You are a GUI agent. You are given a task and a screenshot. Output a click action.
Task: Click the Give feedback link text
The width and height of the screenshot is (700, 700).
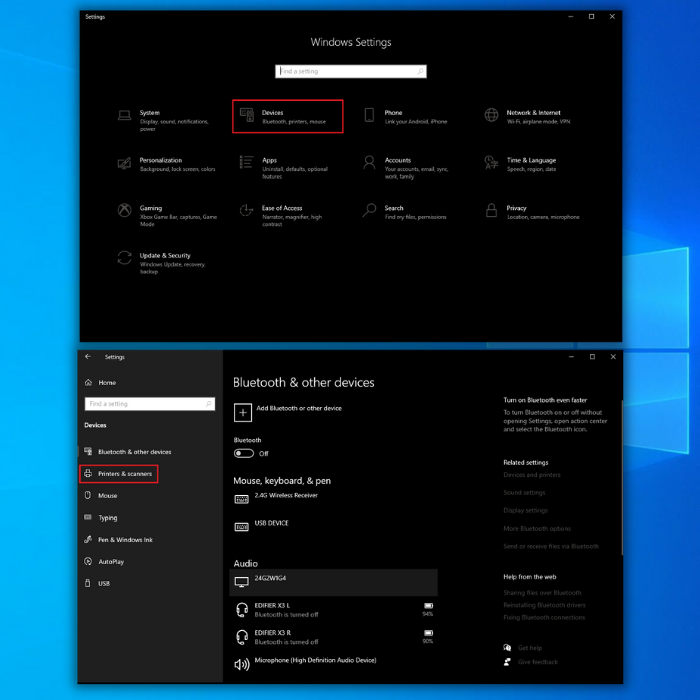(538, 662)
